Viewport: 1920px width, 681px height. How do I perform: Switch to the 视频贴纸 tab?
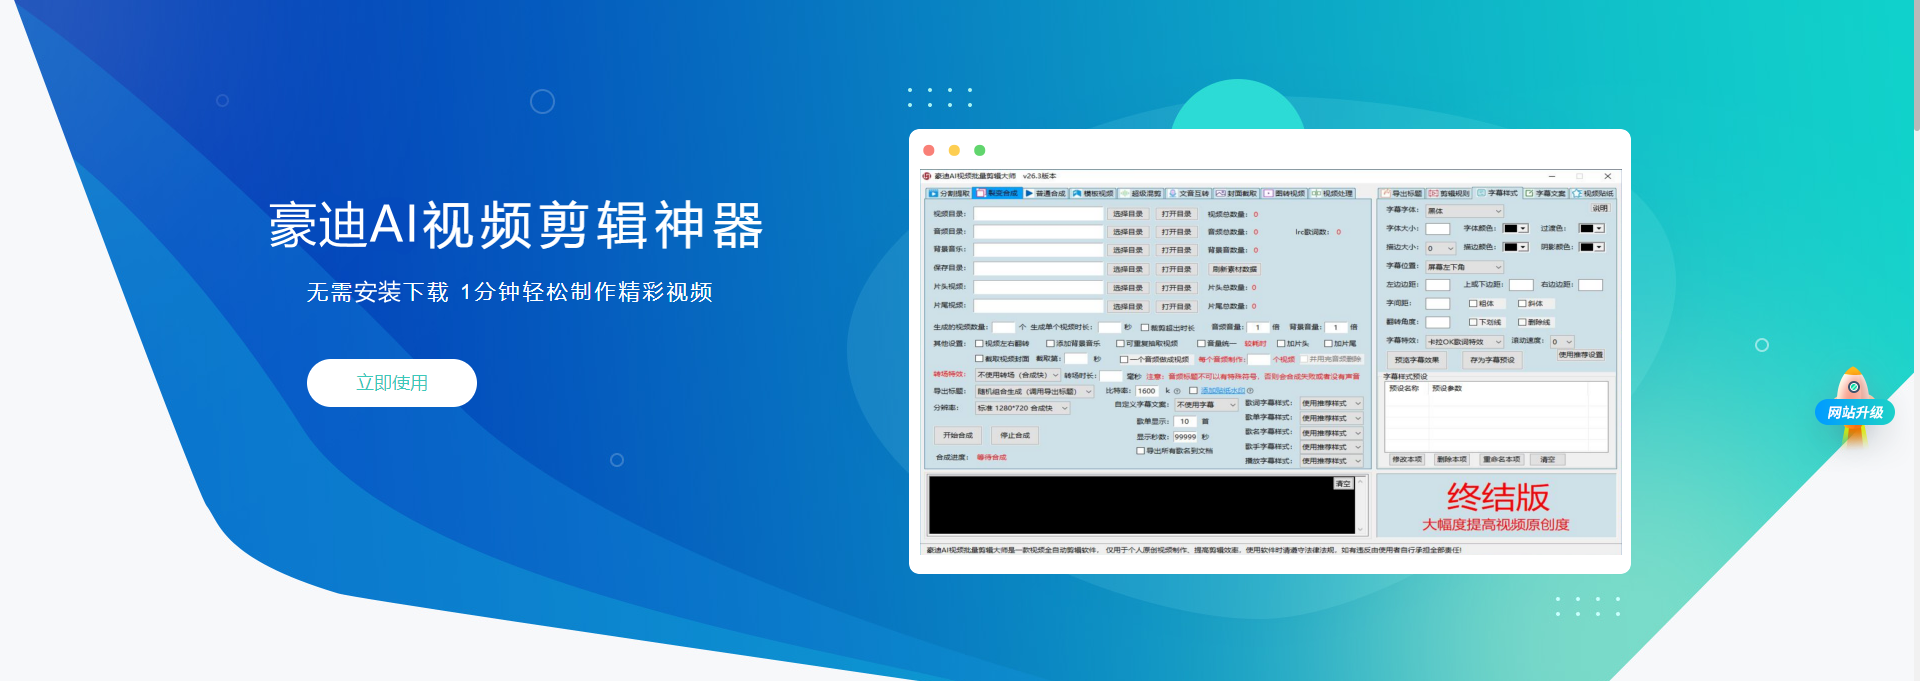1594,193
